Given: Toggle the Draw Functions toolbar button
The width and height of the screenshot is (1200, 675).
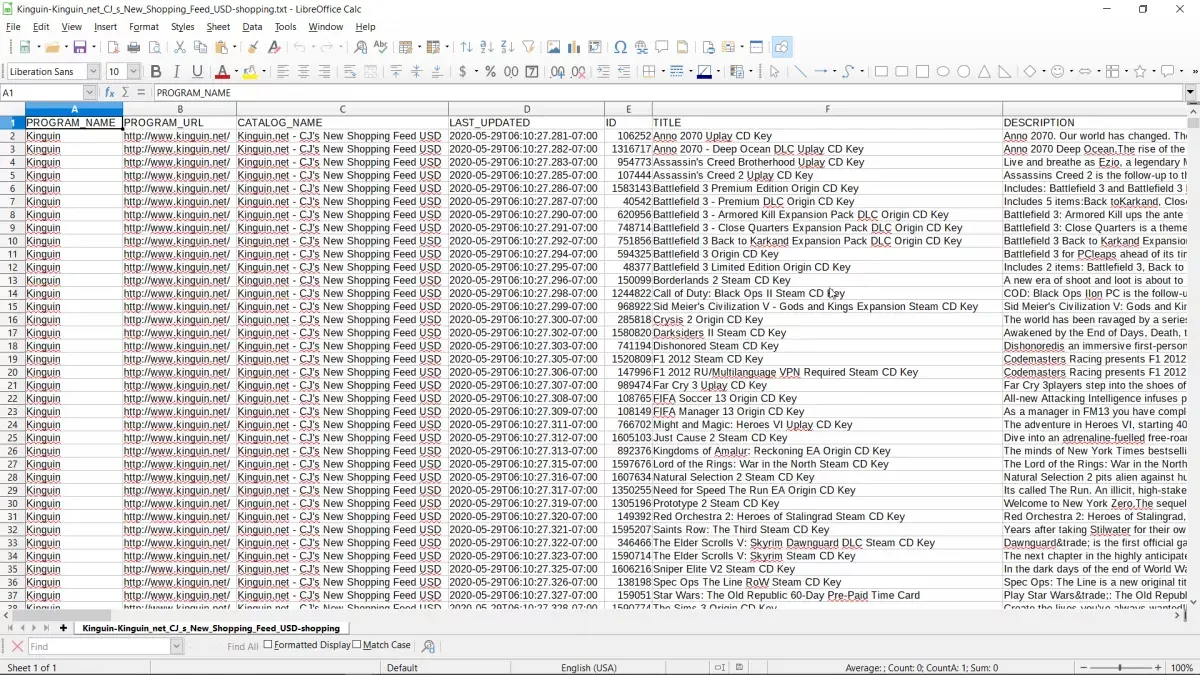Looking at the screenshot, I should click(x=781, y=47).
